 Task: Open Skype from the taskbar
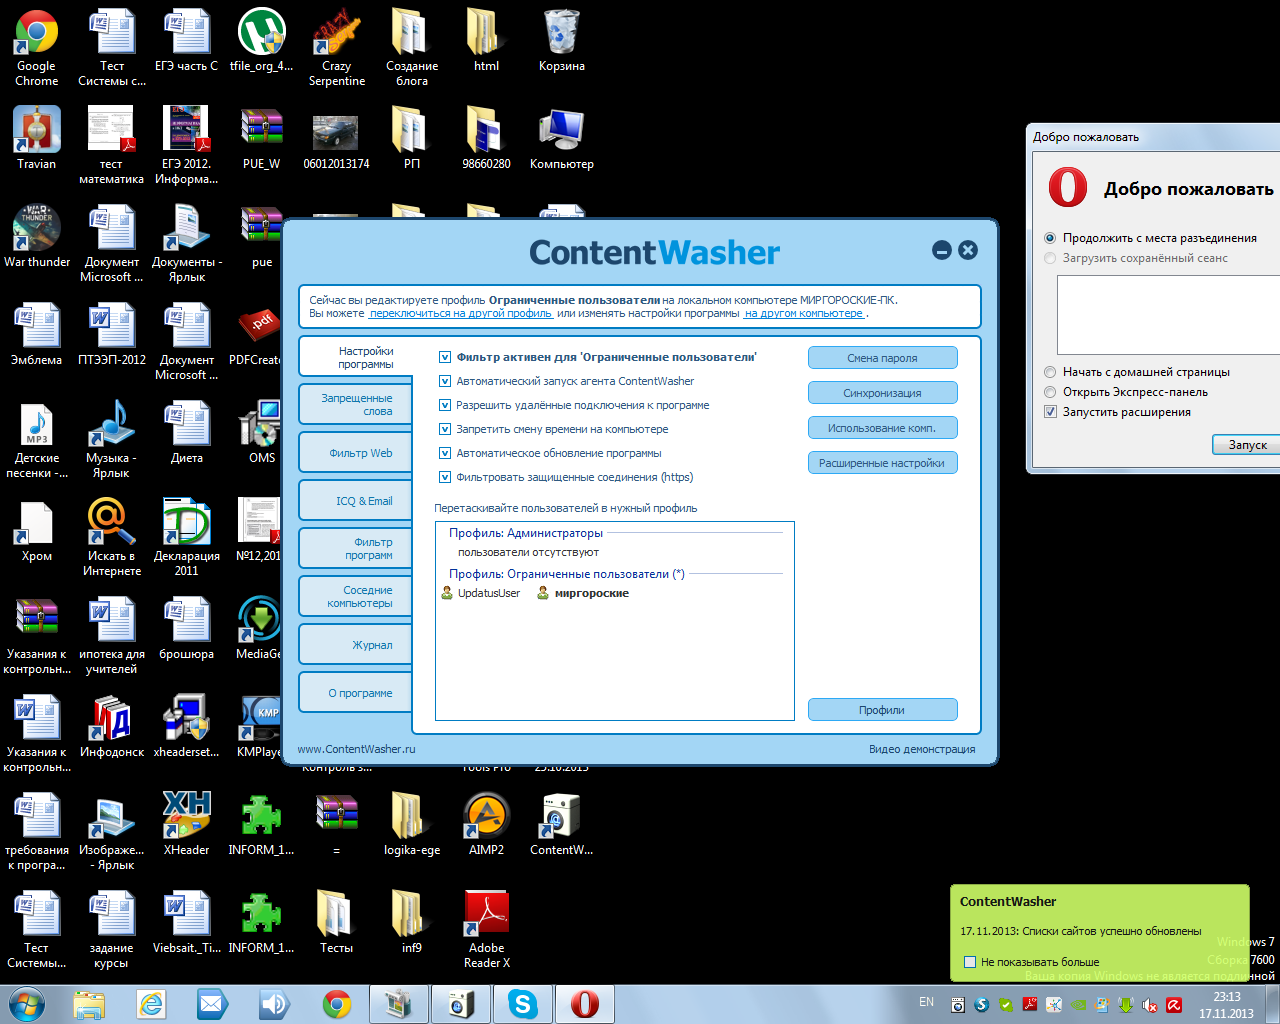[x=523, y=1004]
